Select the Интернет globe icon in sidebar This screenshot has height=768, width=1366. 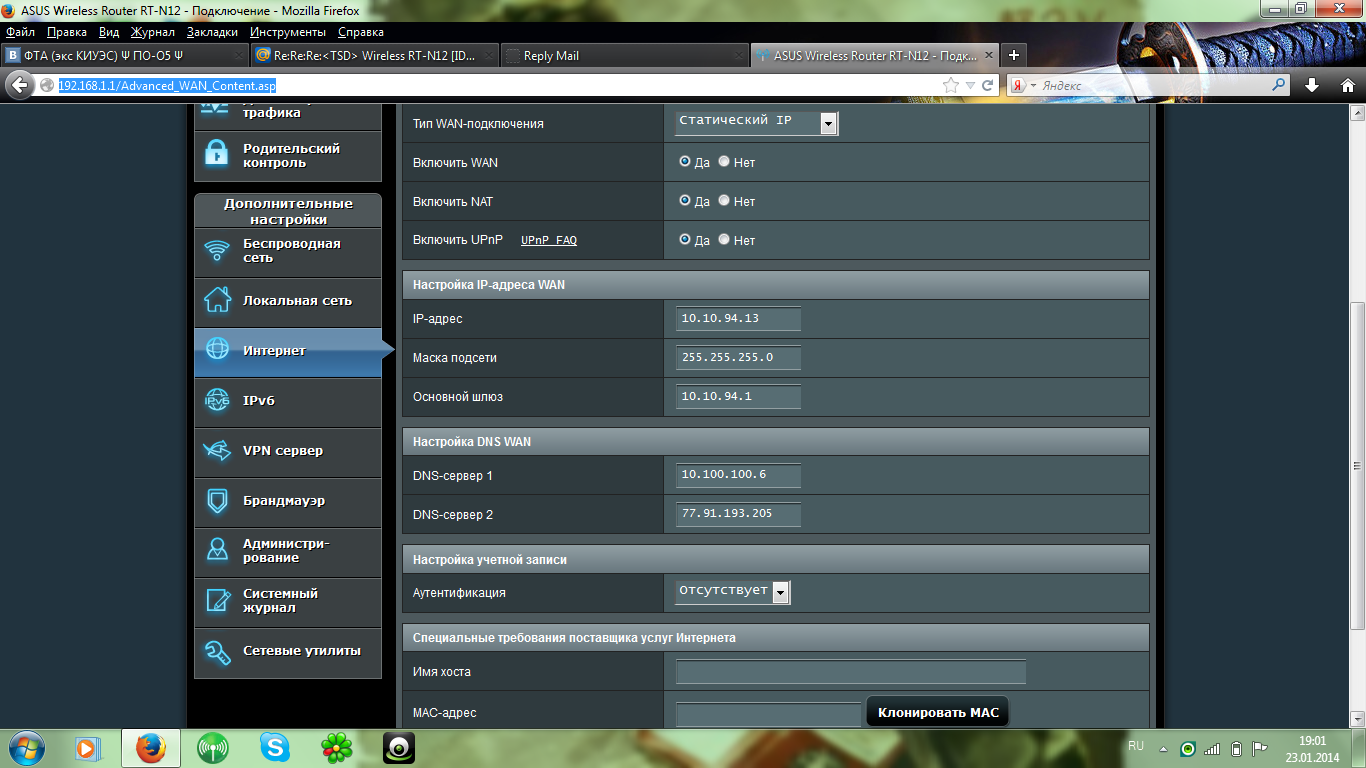click(217, 350)
